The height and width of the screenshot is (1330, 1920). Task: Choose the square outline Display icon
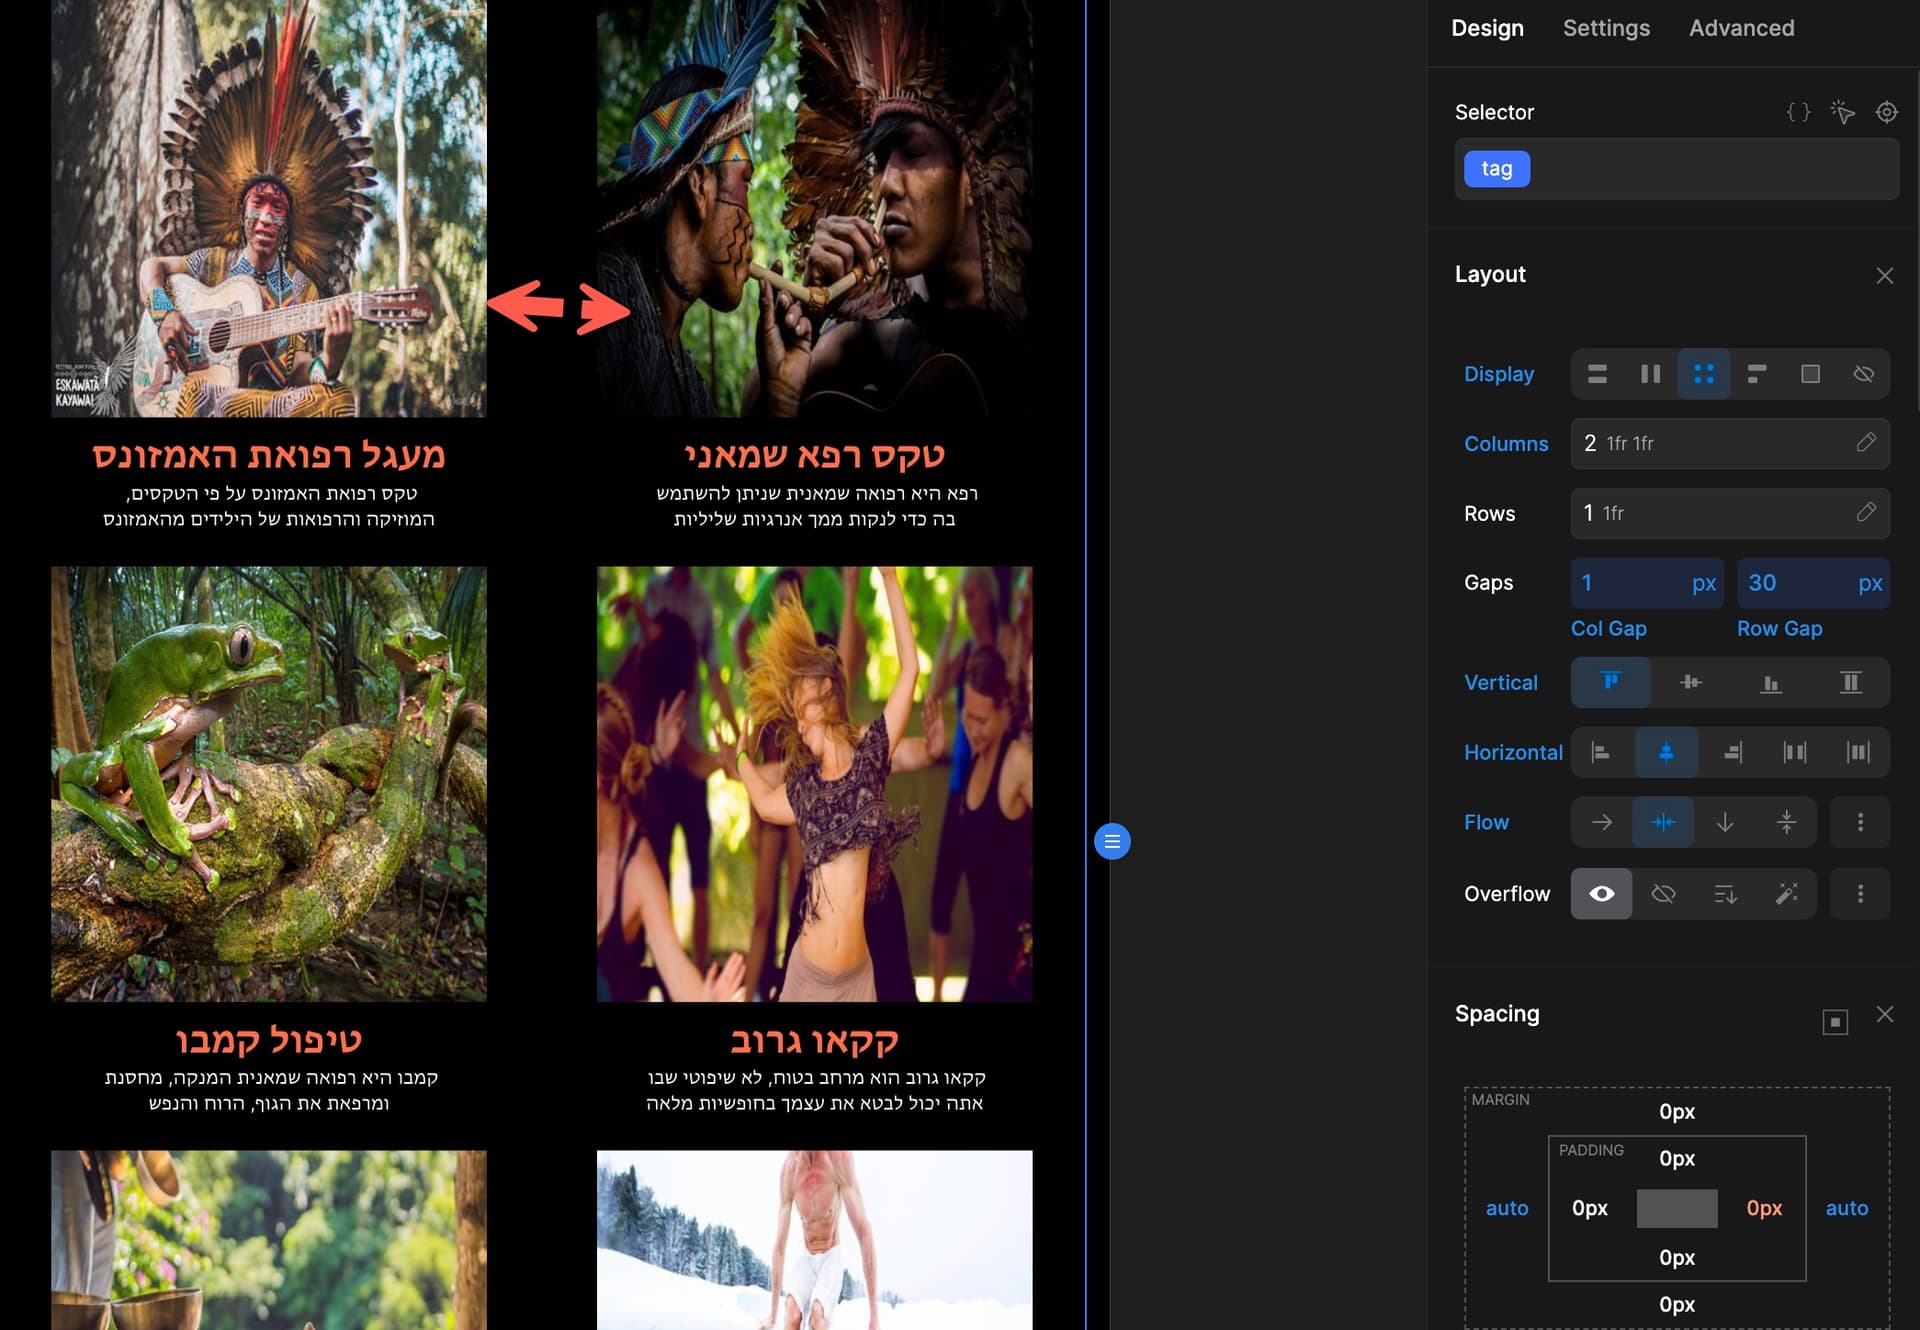pyautogui.click(x=1810, y=374)
